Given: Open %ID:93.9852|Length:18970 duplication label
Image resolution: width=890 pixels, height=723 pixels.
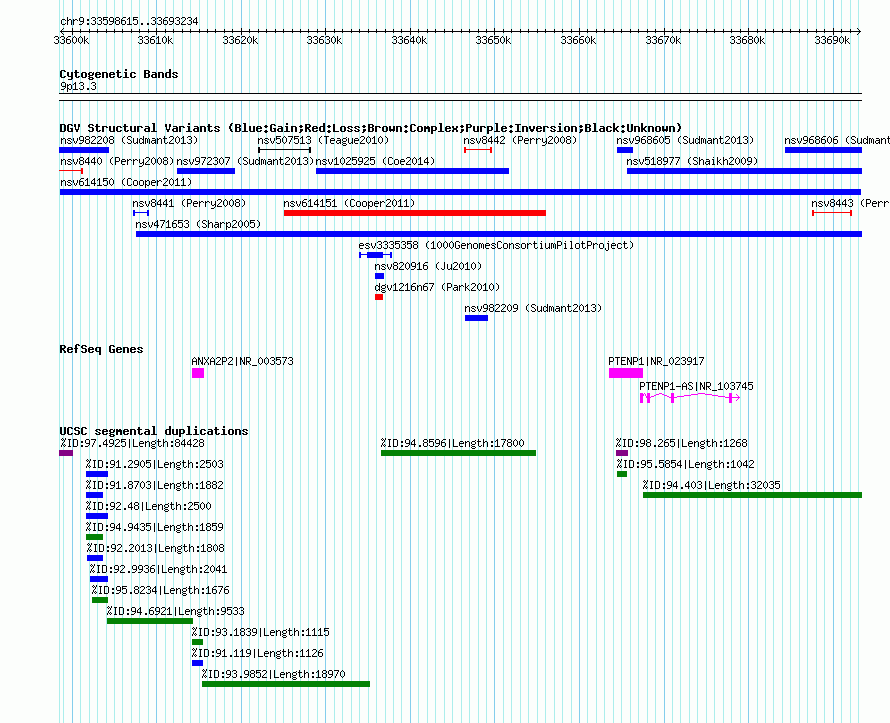Looking at the screenshot, I should 274,674.
